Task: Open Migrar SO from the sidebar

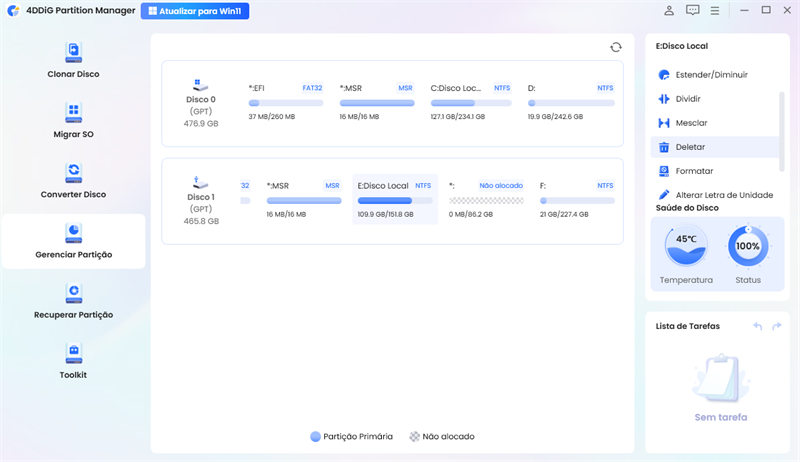Action: click(x=73, y=119)
